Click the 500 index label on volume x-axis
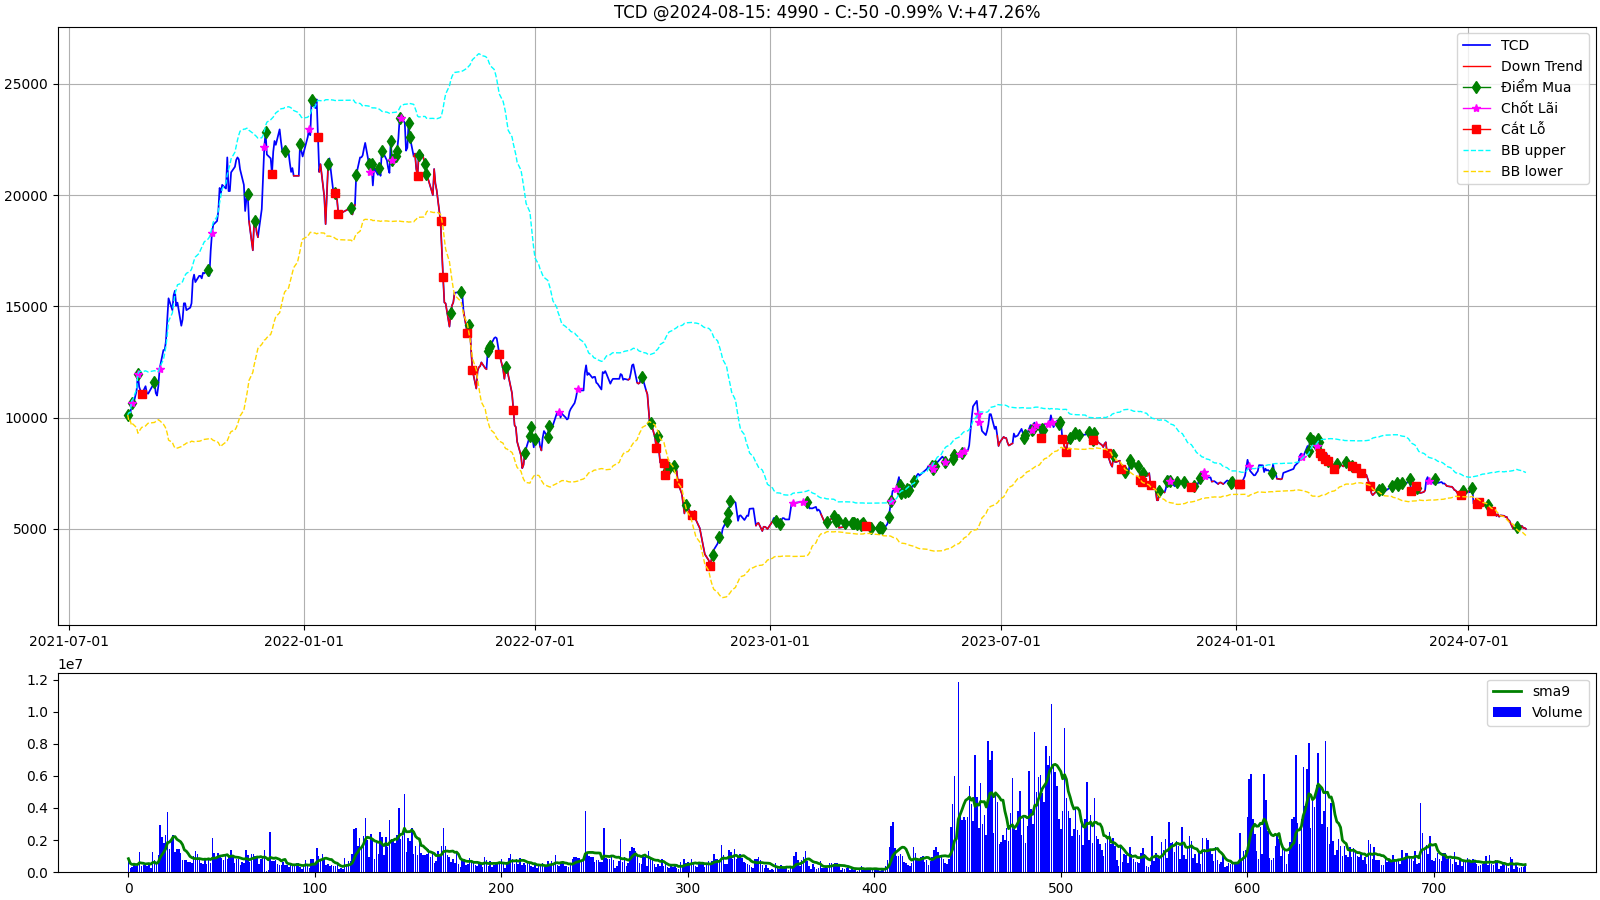 (x=1060, y=888)
